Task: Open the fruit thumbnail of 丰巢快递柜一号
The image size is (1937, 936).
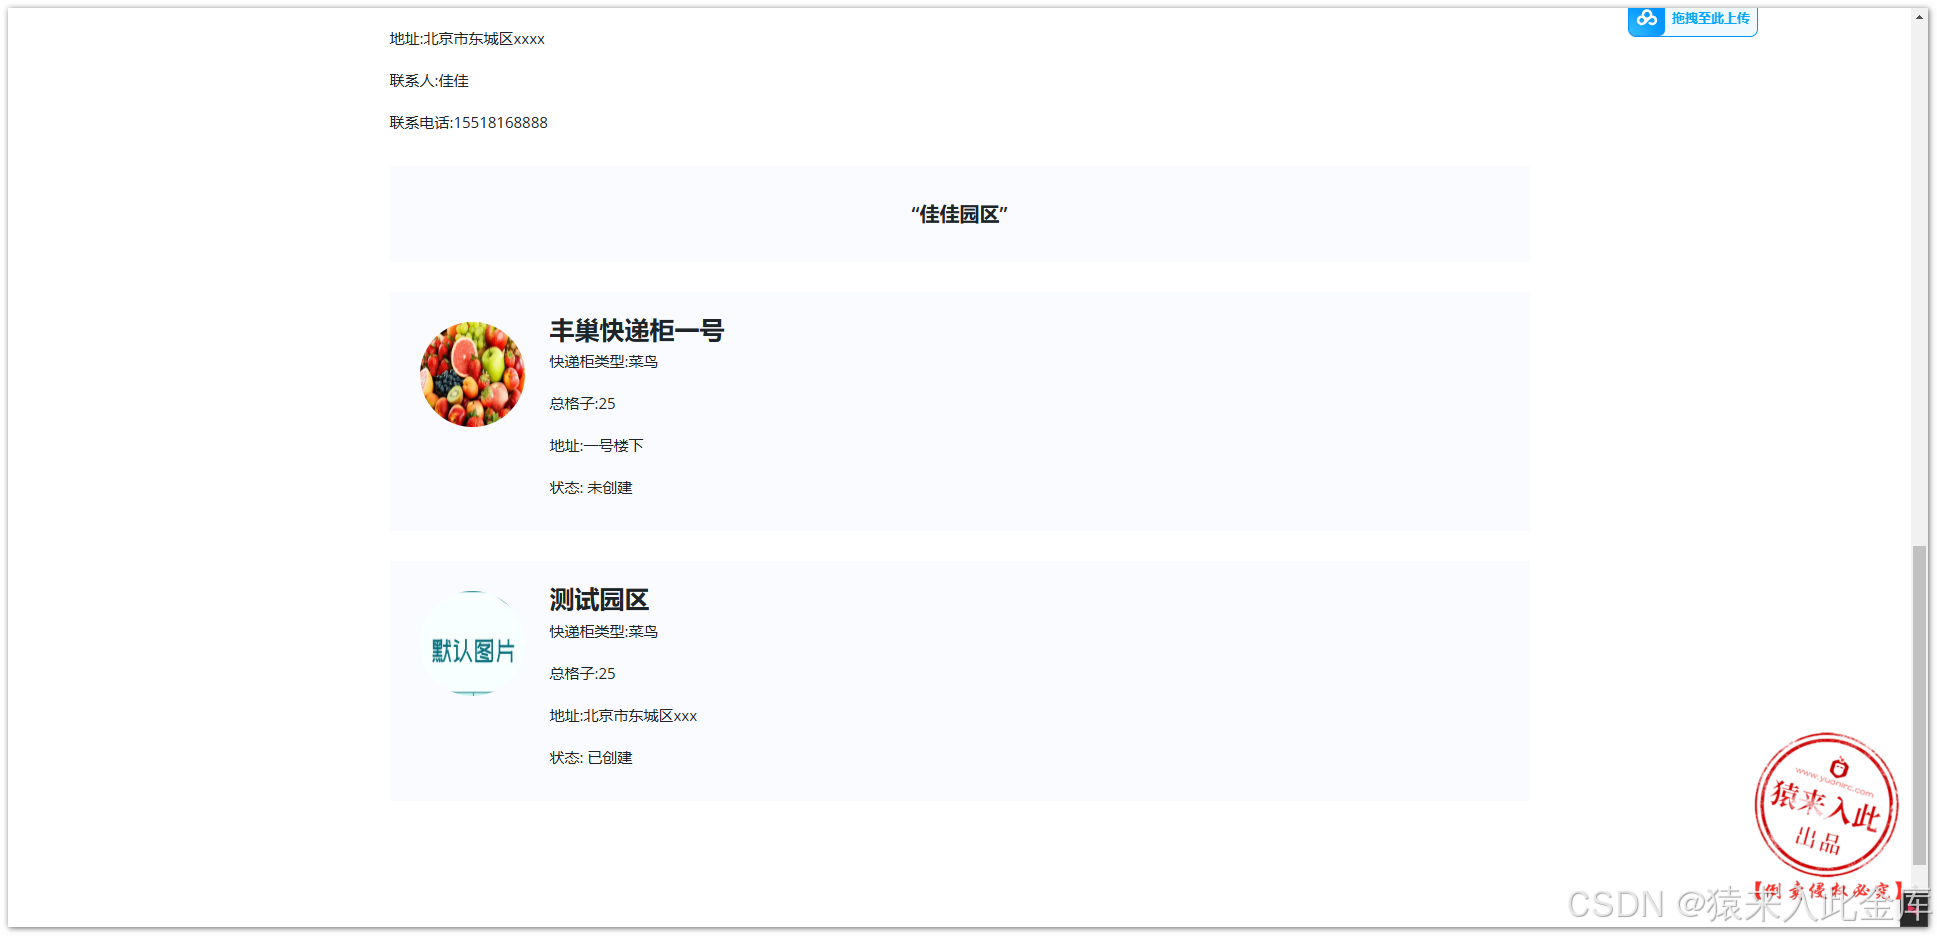Action: click(472, 374)
